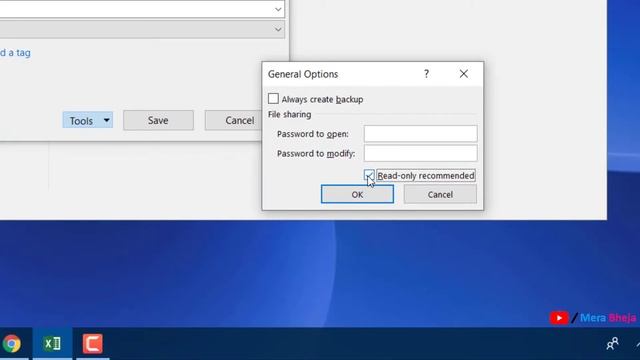Switch to Excel on the taskbar
Viewport: 640px width, 360px height.
coord(52,344)
